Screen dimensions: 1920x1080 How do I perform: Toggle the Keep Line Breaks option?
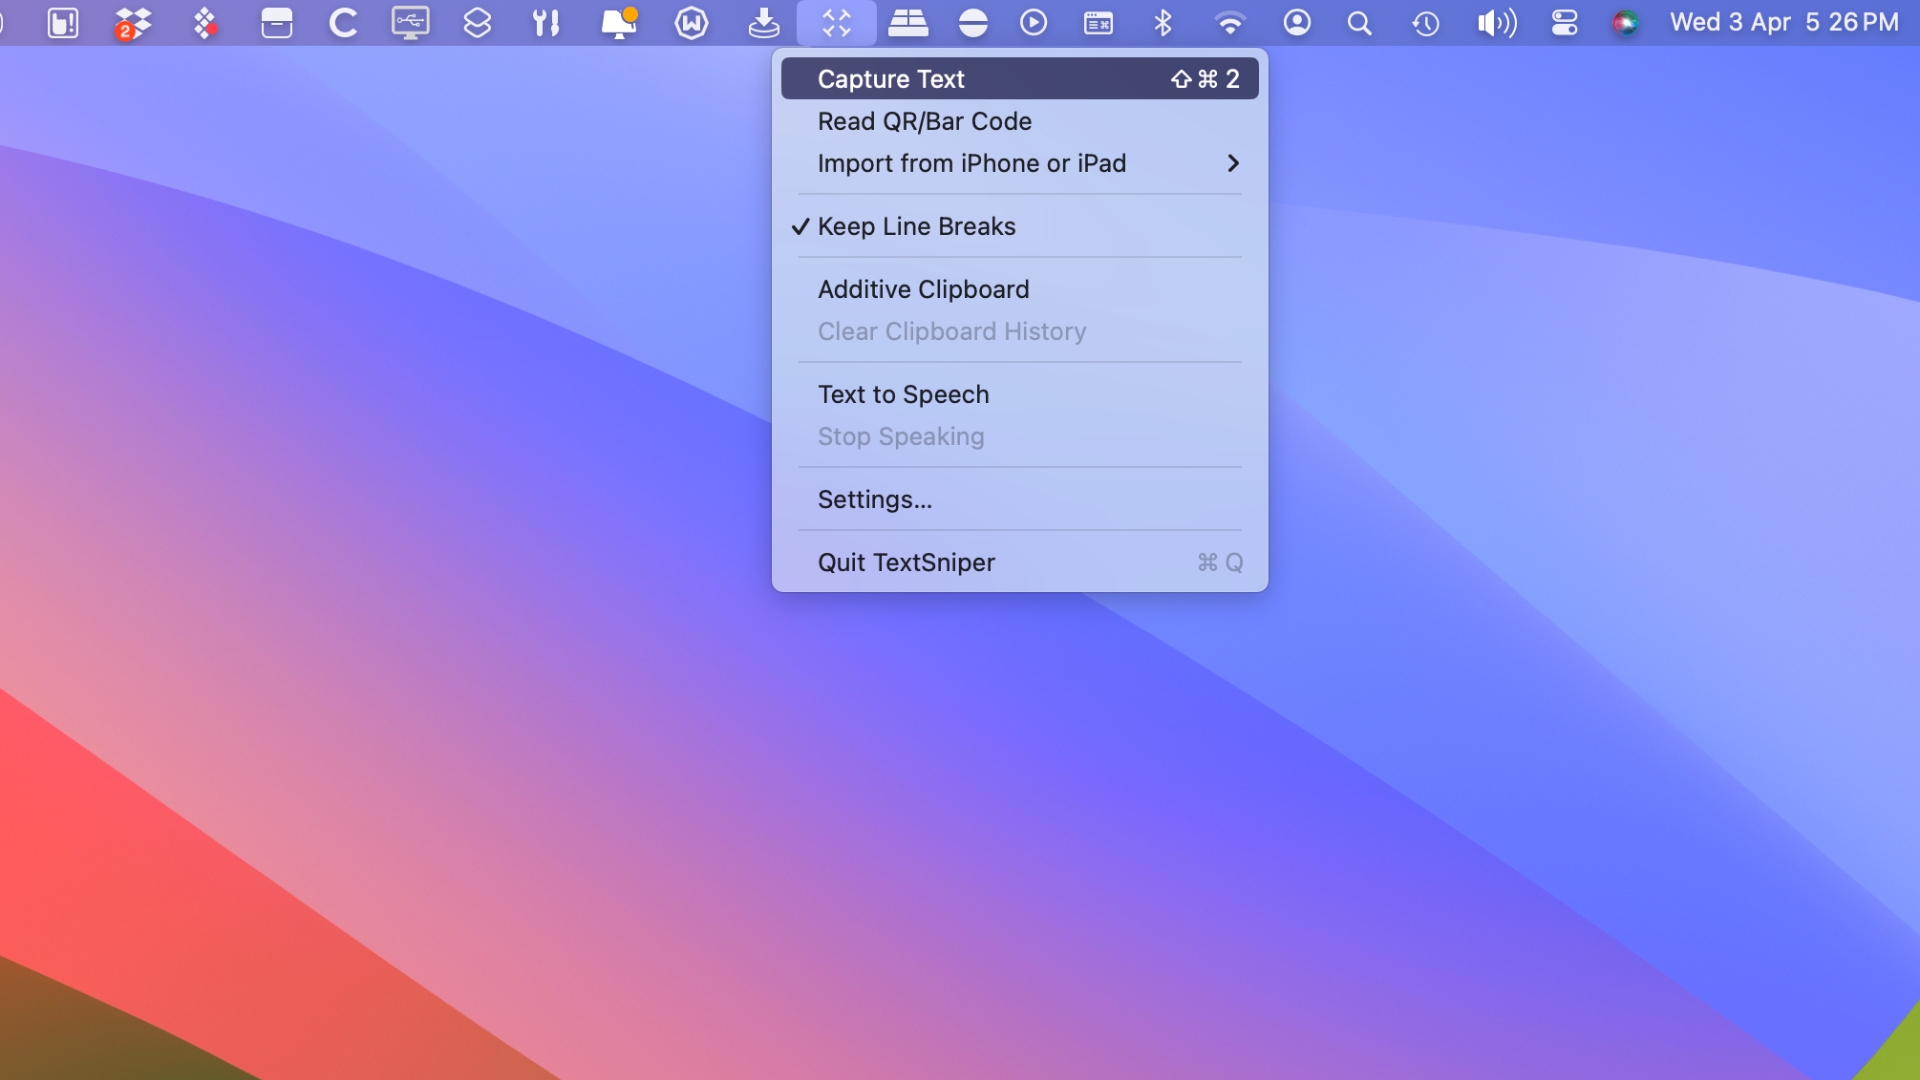1019,226
